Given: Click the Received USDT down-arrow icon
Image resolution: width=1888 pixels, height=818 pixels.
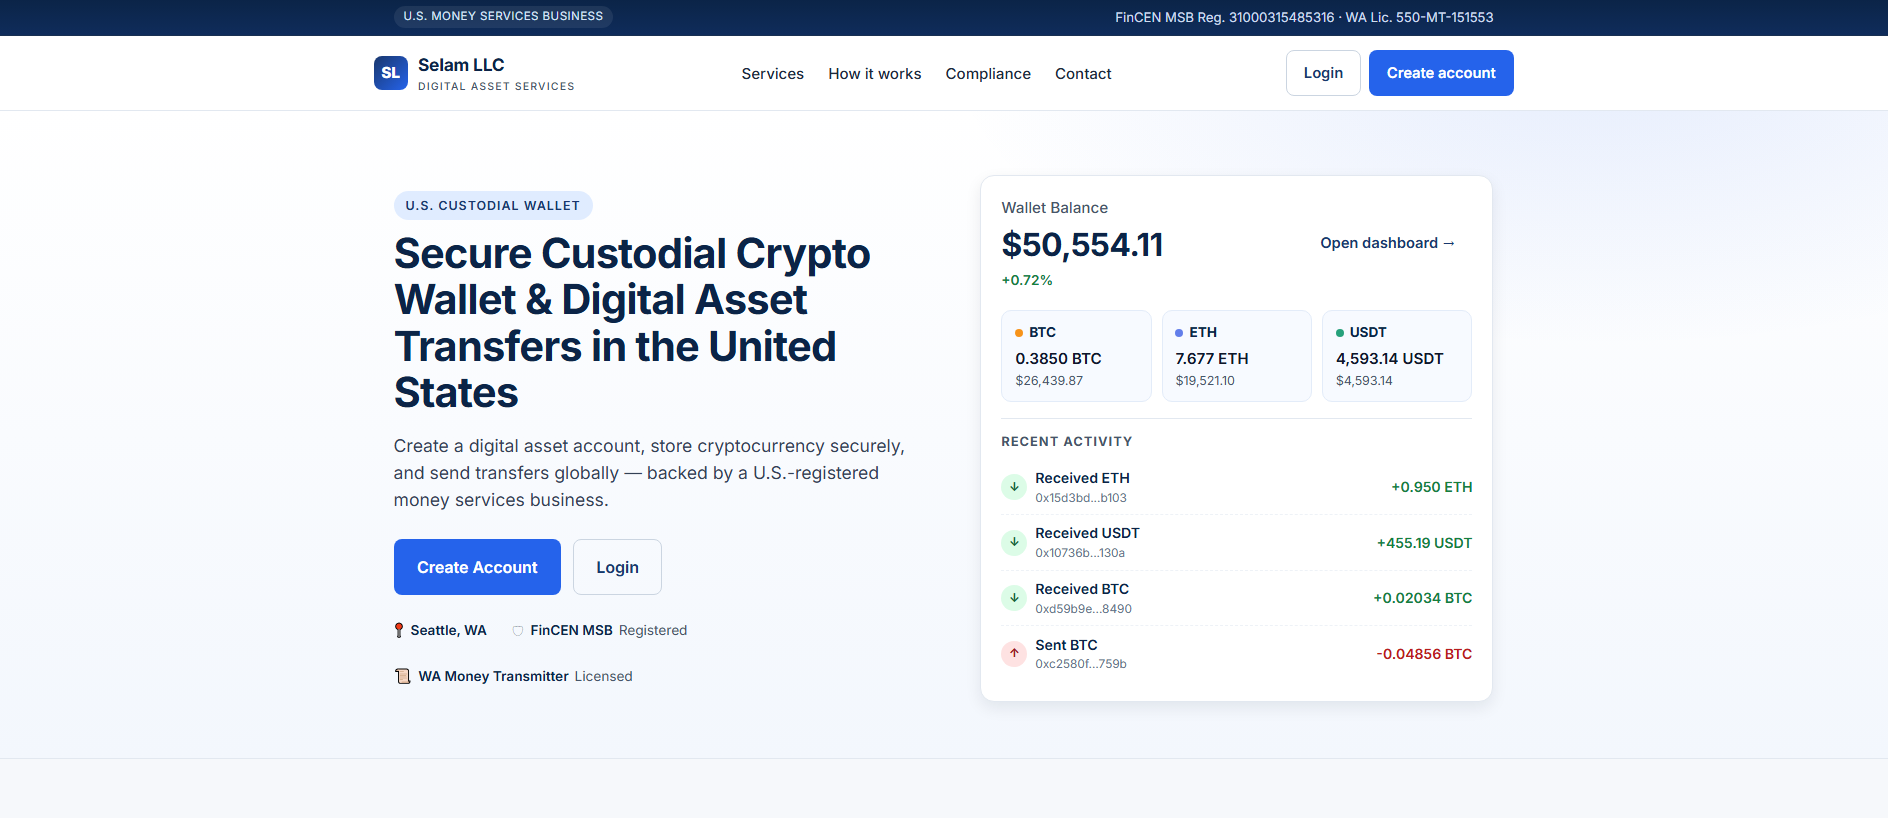Looking at the screenshot, I should 1014,542.
